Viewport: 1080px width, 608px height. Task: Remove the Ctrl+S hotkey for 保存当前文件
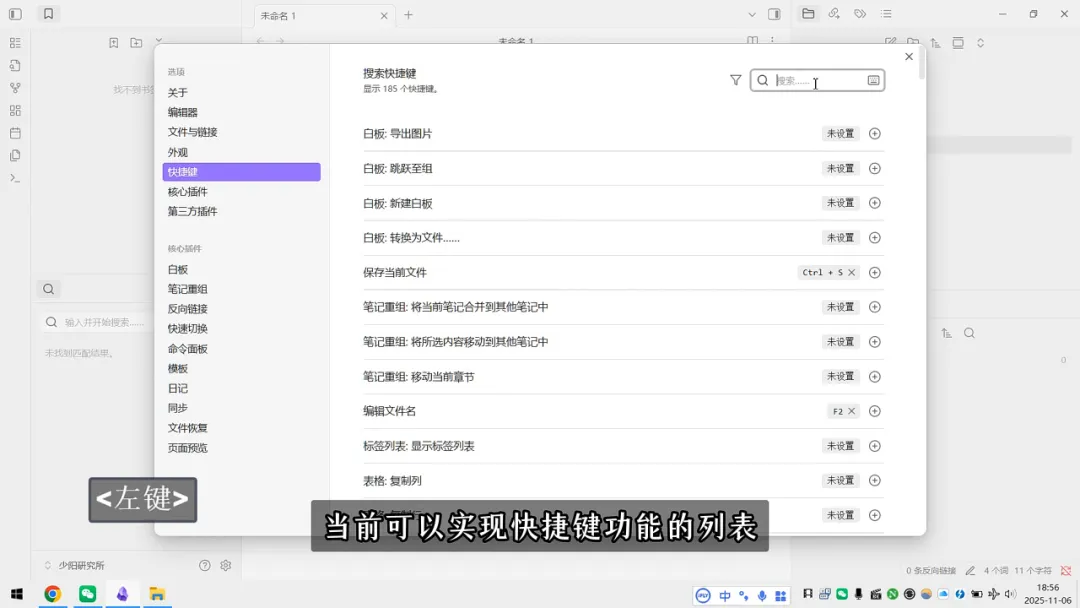[851, 272]
